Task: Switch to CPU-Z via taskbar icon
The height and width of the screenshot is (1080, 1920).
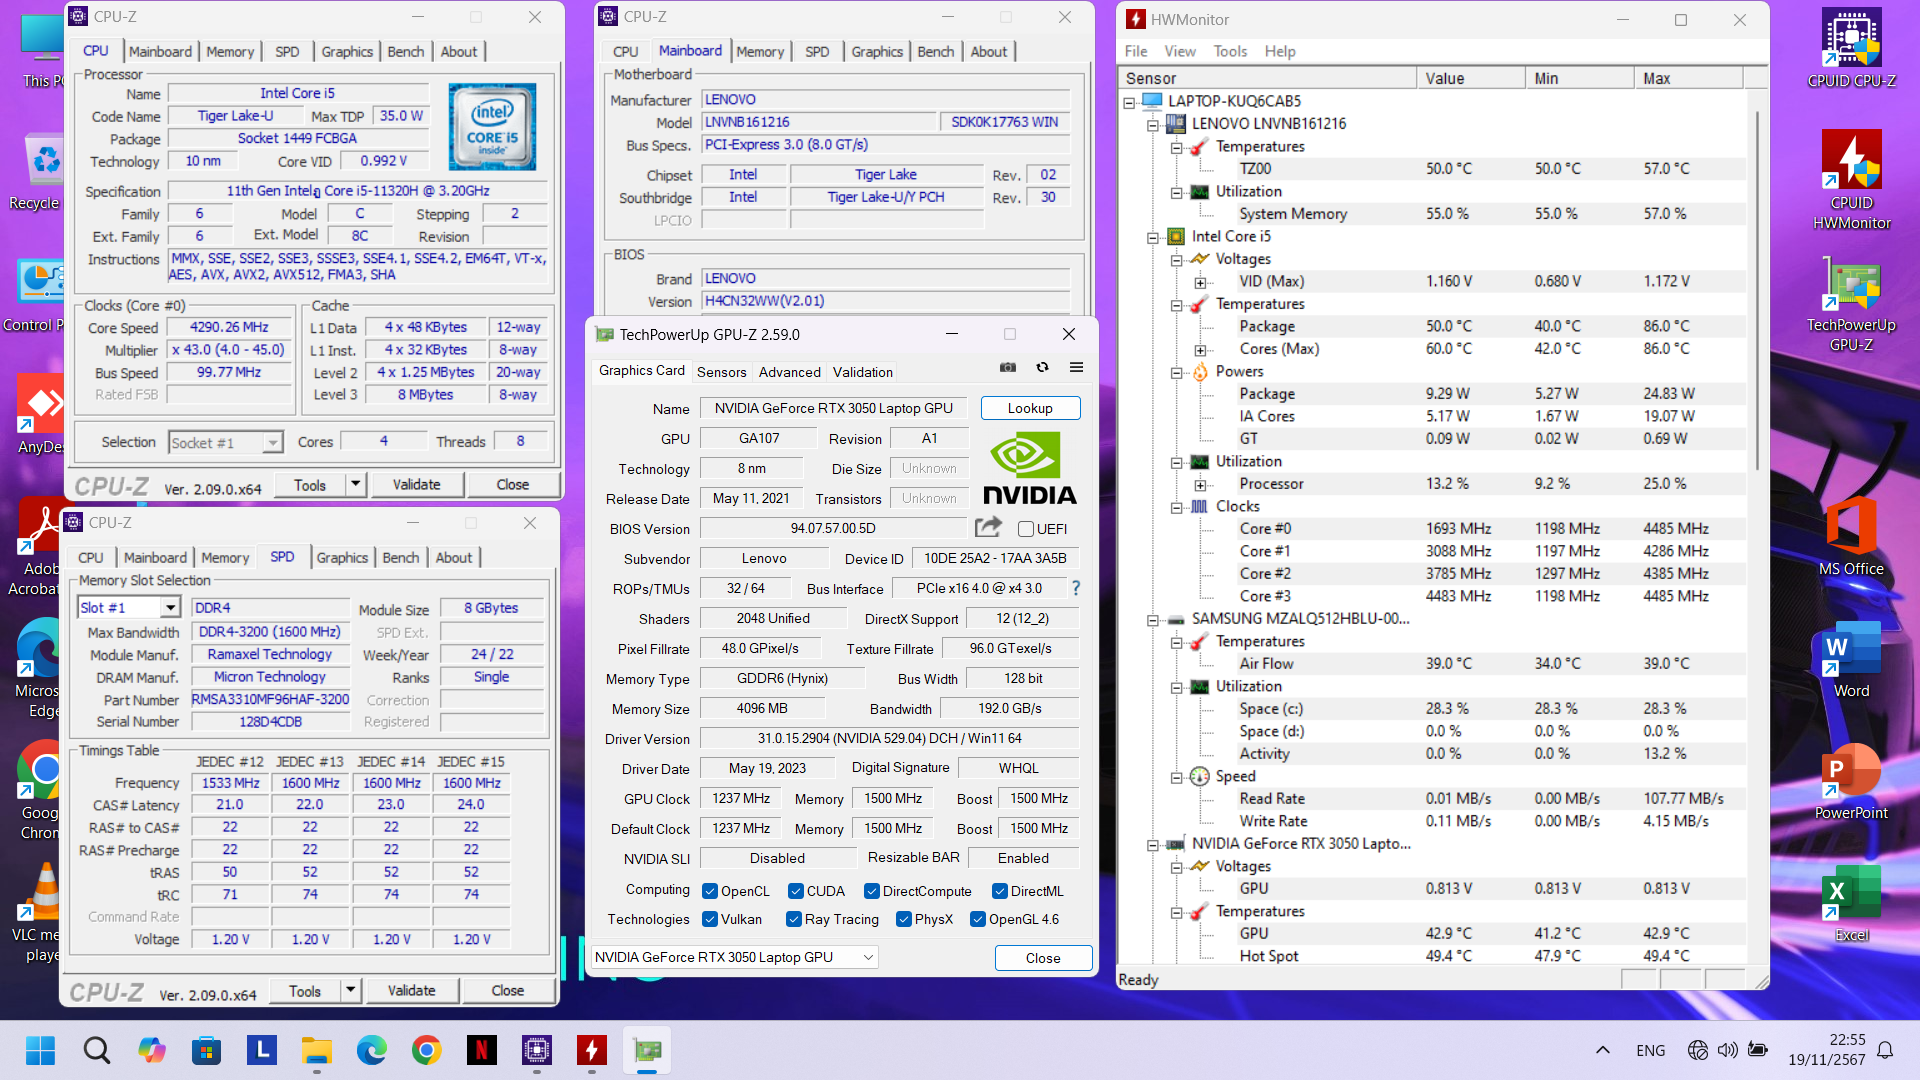Action: [536, 1050]
